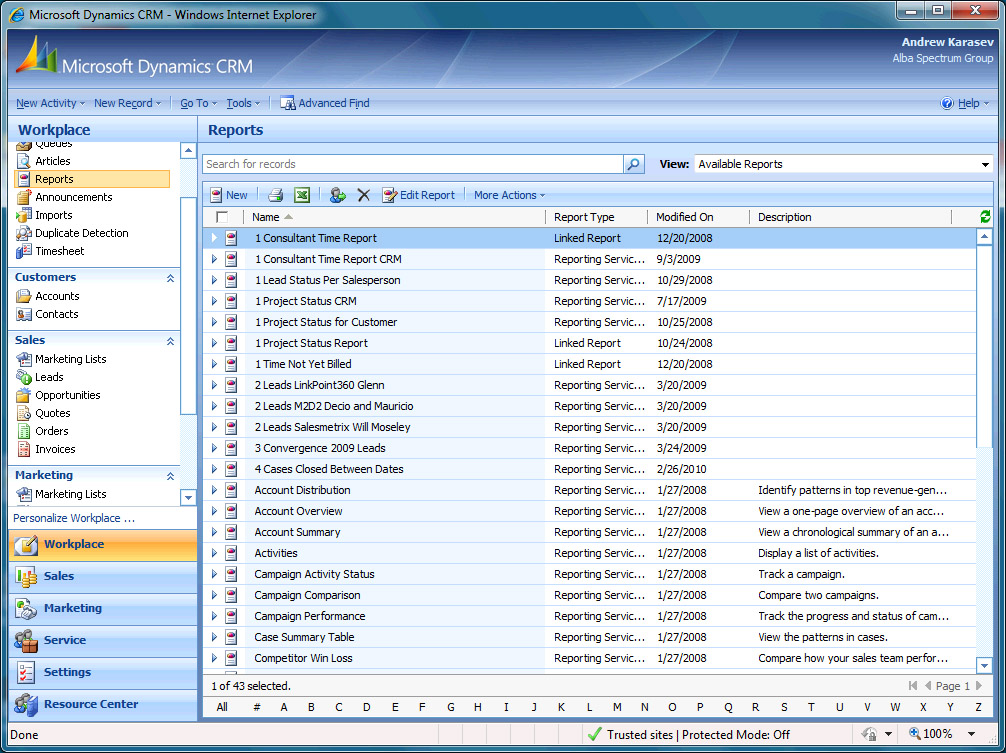Open the Resource Center area
Viewport: 1006px width, 753px height.
(103, 705)
